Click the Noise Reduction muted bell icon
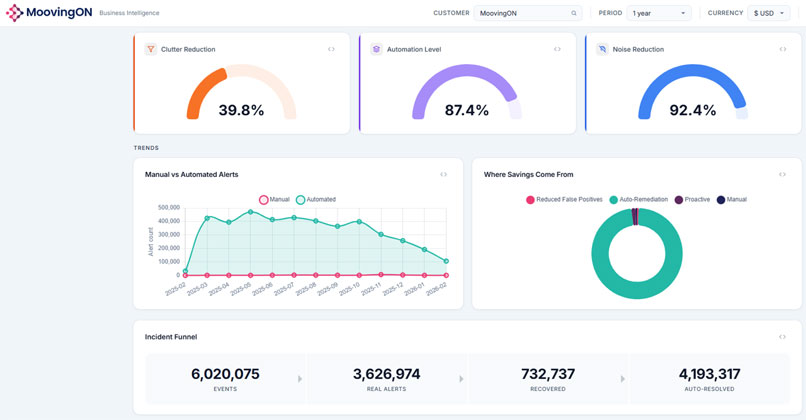This screenshot has width=806, height=420. pos(602,49)
